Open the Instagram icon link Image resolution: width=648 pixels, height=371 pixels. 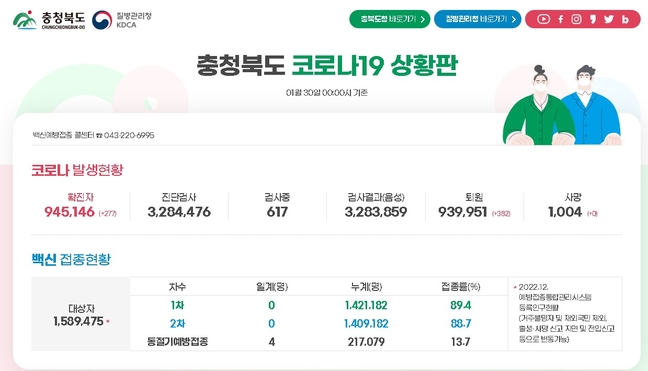577,19
